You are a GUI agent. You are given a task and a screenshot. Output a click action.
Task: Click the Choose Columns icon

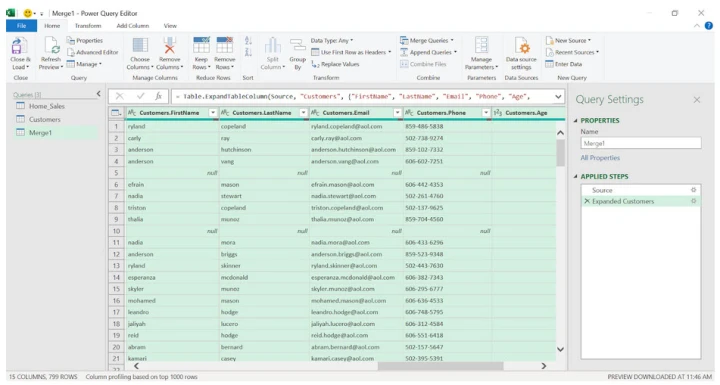(x=140, y=45)
